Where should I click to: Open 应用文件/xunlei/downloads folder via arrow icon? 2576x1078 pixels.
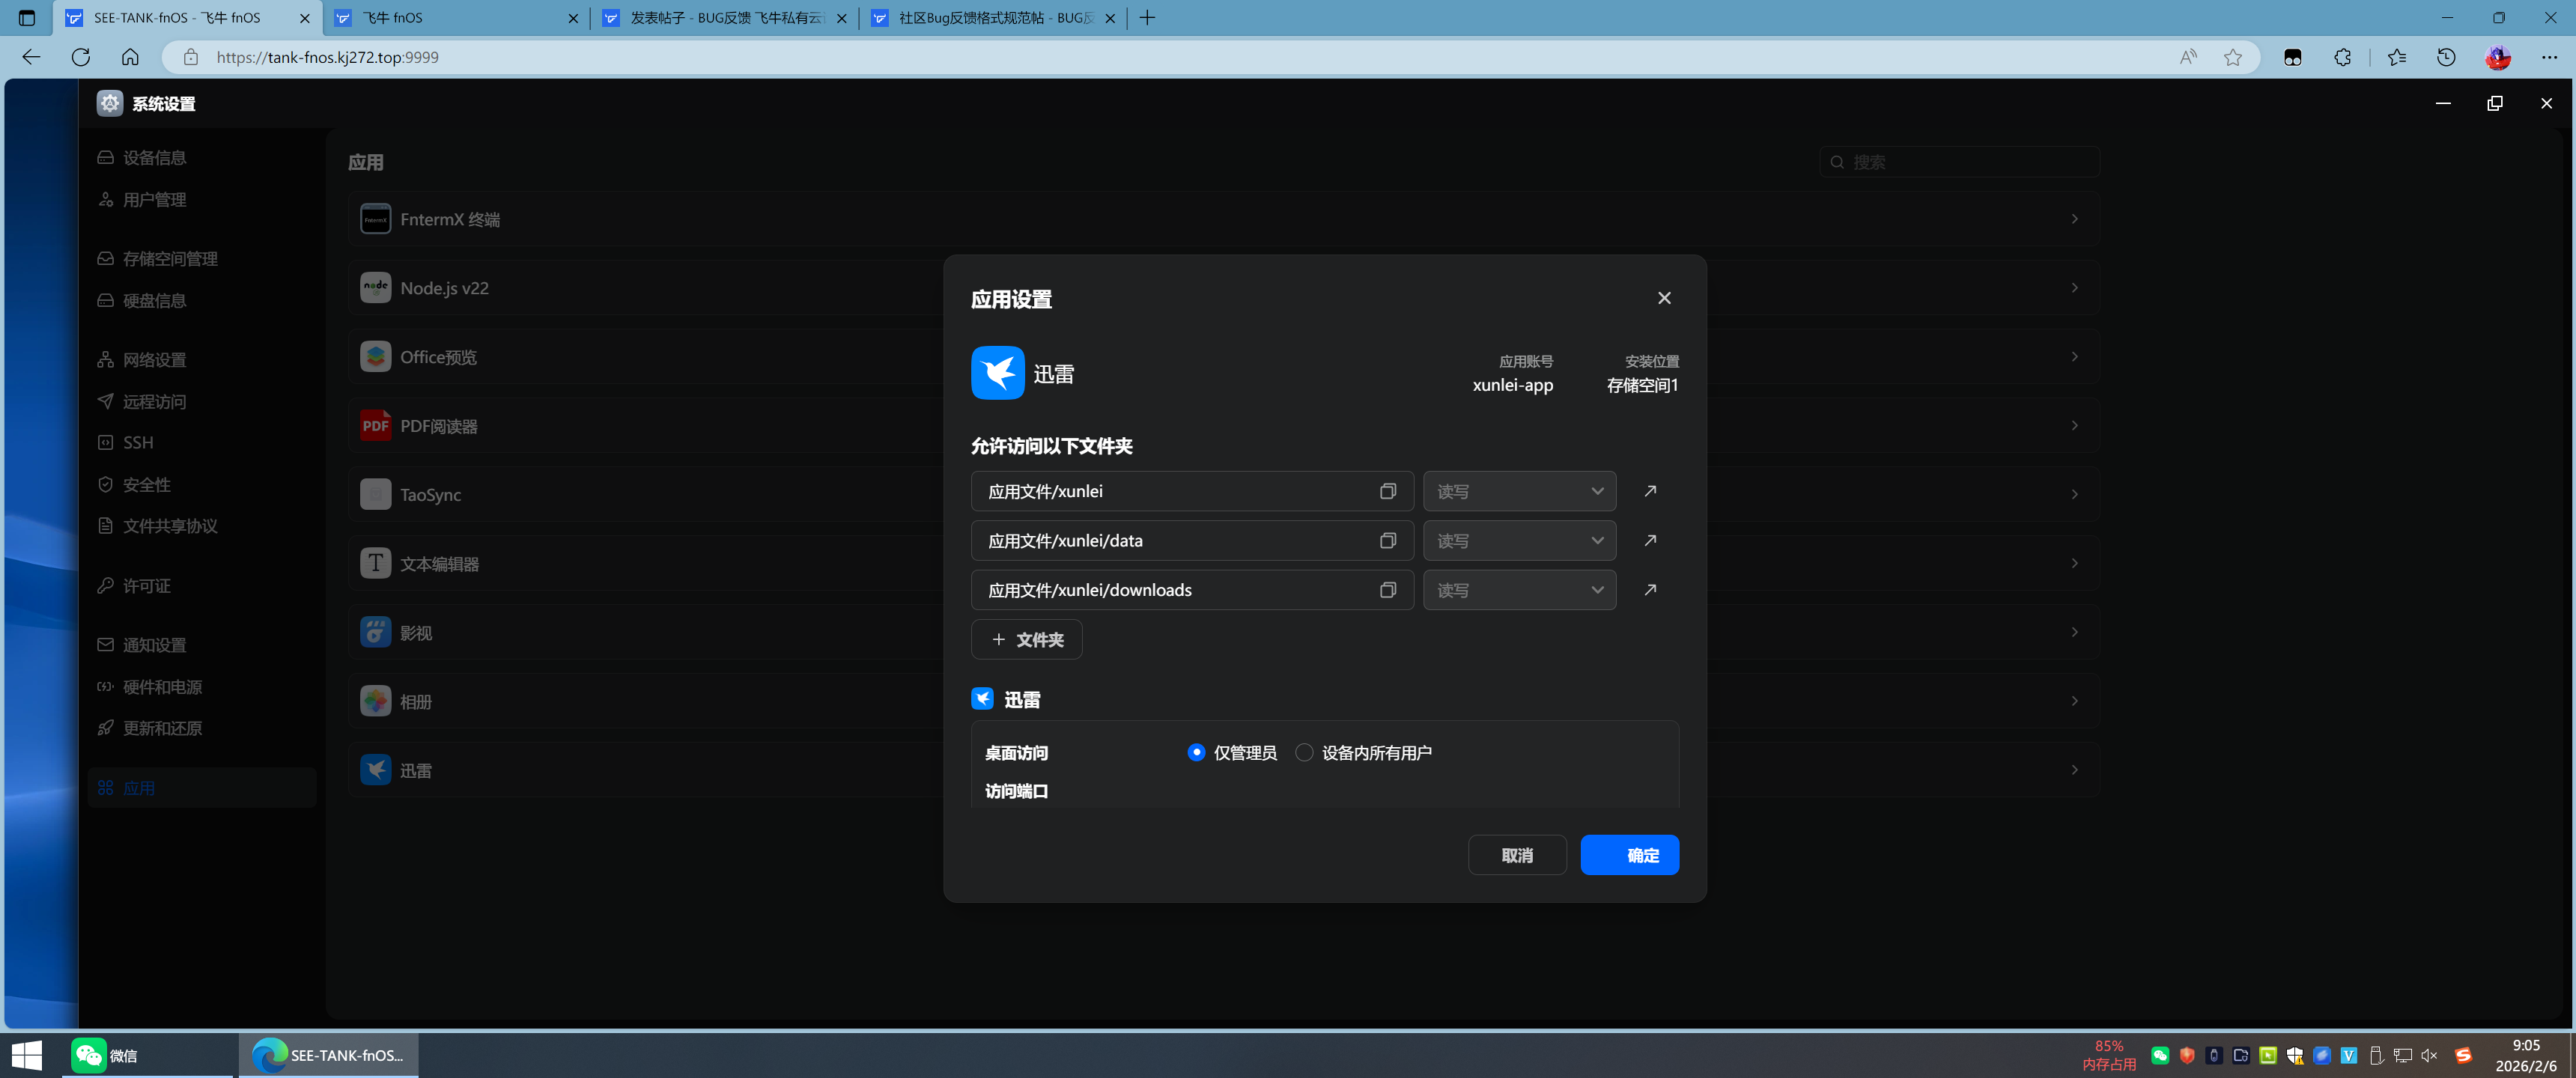(x=1650, y=590)
